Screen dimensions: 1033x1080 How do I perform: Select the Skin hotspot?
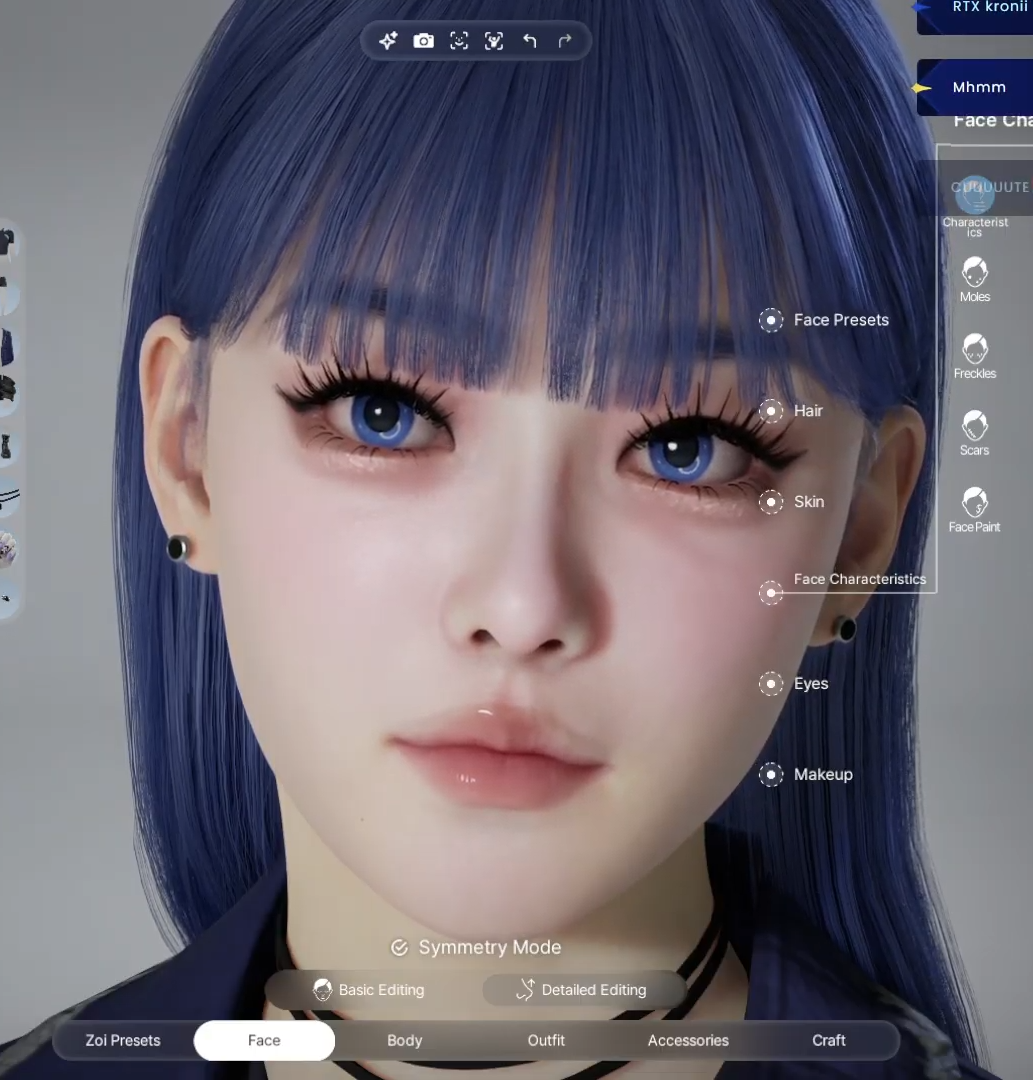[x=771, y=502]
